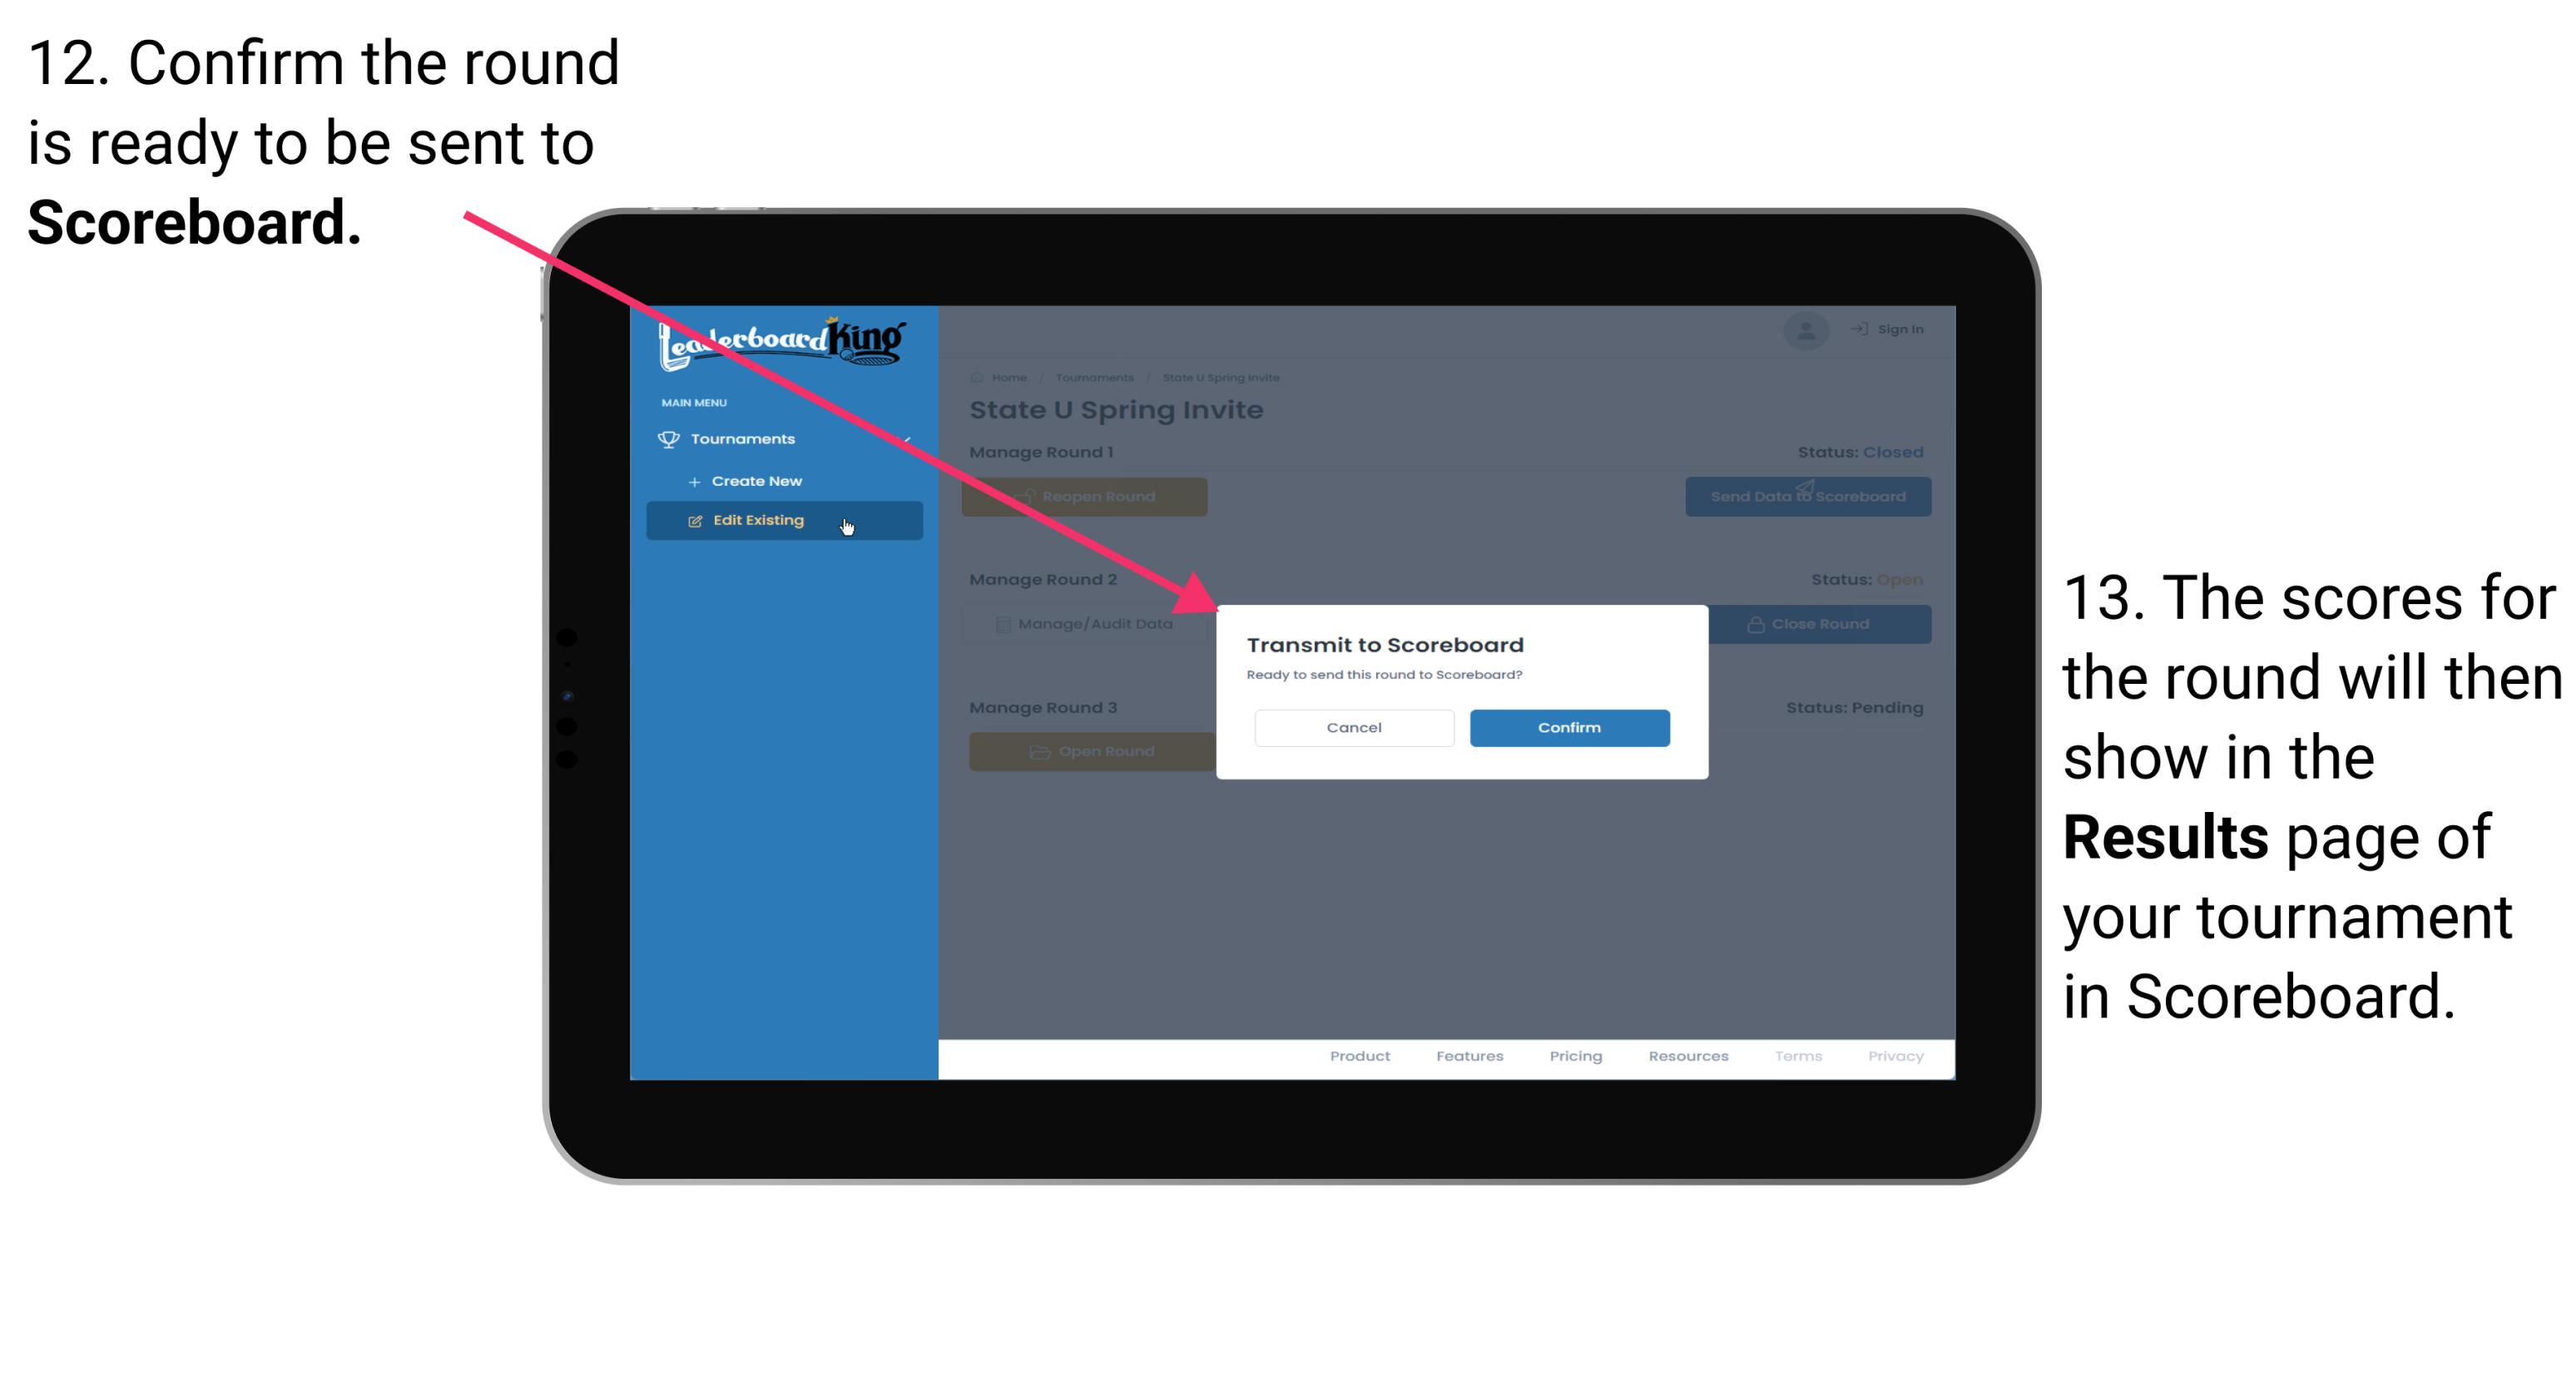Viewport: 2576px width, 1386px height.
Task: Click Cancel on the Transmit dialog
Action: point(1354,725)
